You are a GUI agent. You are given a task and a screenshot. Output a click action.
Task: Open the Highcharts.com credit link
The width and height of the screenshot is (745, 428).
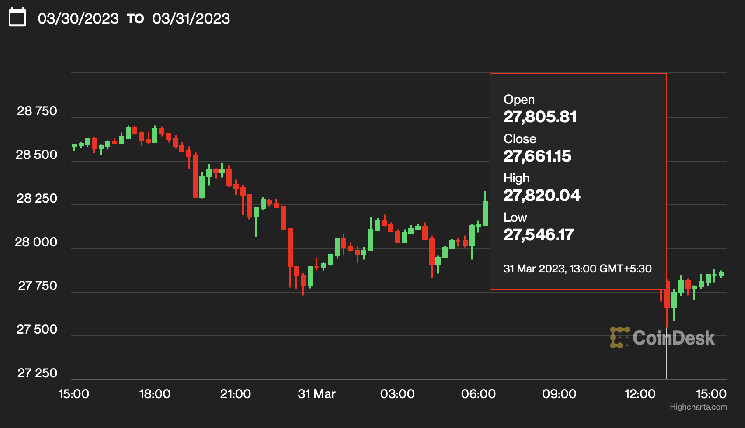(x=696, y=407)
